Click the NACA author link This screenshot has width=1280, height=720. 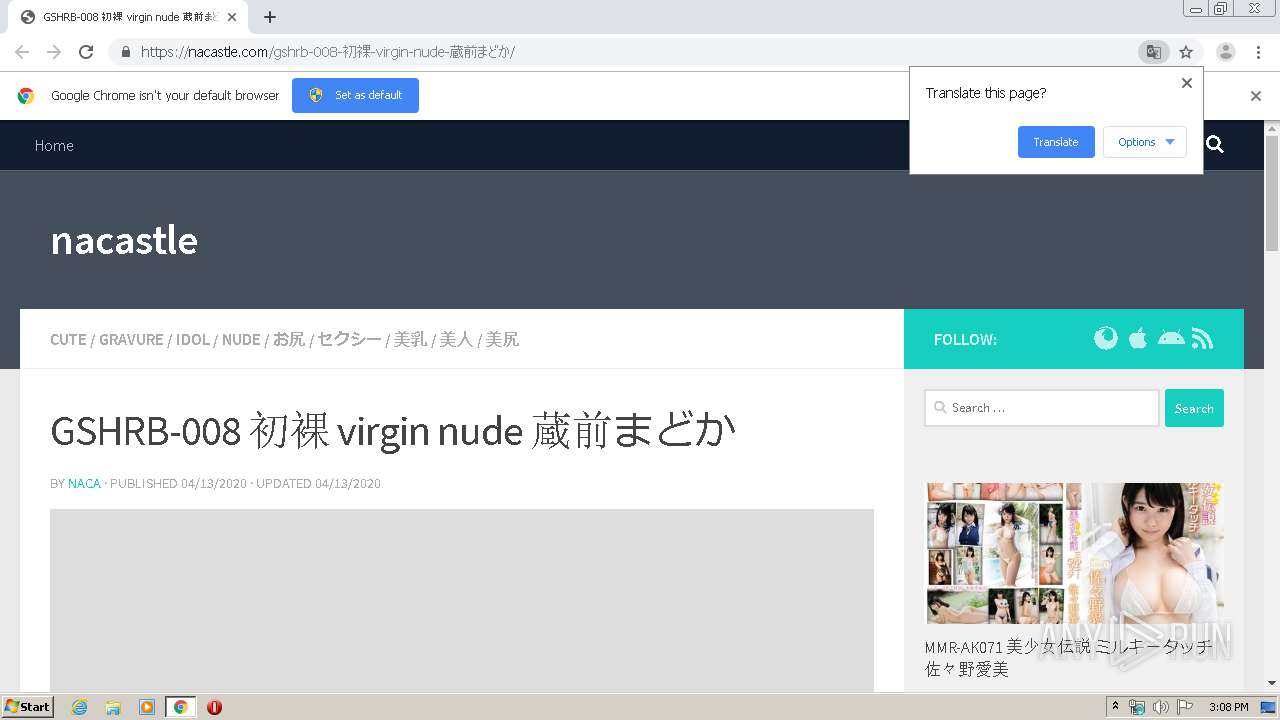[84, 483]
